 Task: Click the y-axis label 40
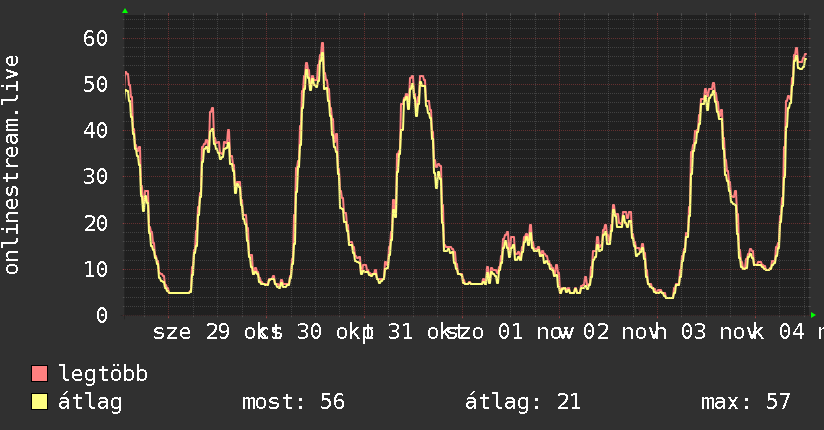[95, 130]
